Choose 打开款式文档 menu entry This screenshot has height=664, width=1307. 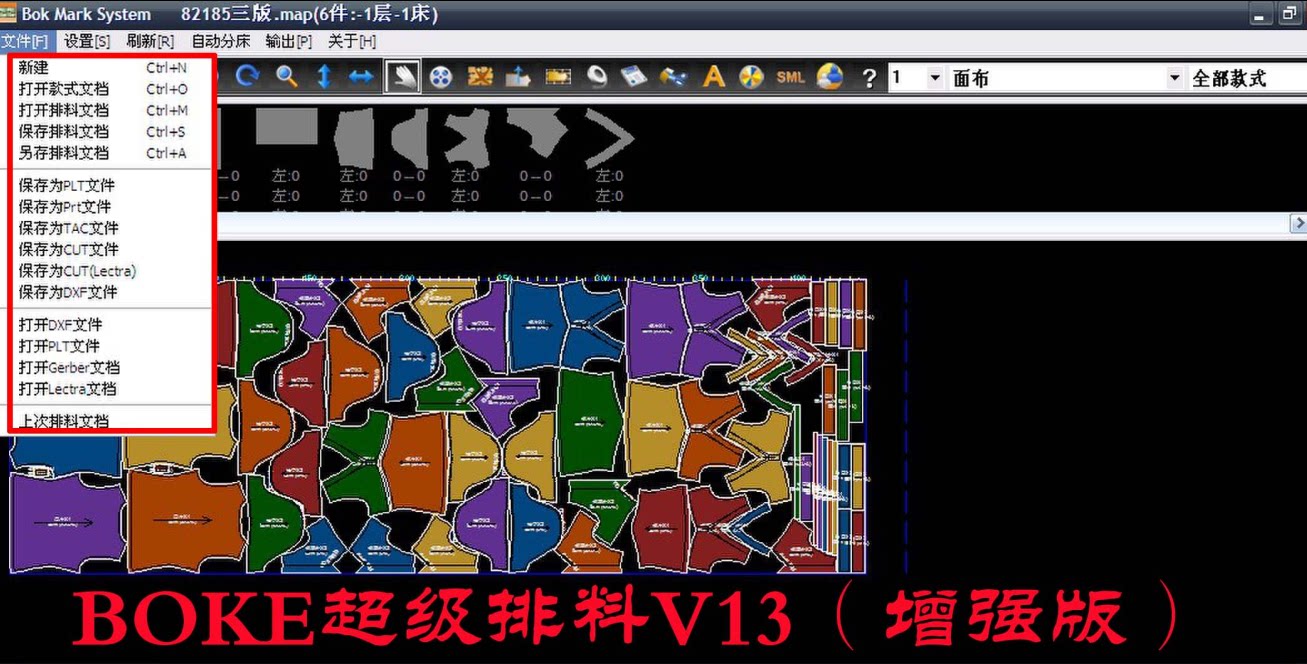click(x=111, y=89)
